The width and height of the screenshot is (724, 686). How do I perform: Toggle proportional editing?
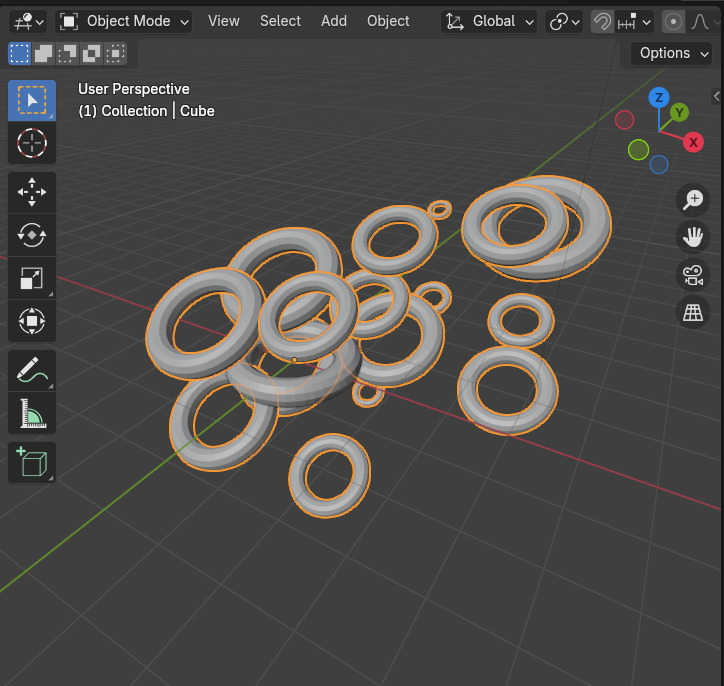[673, 22]
